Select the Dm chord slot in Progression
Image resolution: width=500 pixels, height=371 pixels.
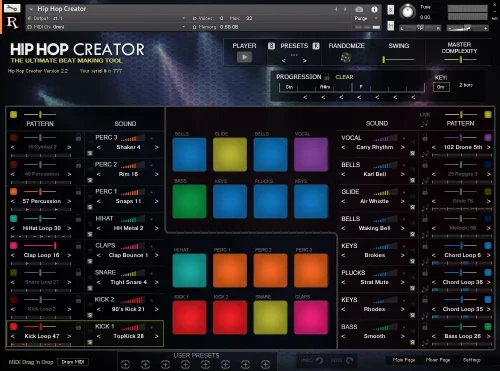[x=289, y=87]
